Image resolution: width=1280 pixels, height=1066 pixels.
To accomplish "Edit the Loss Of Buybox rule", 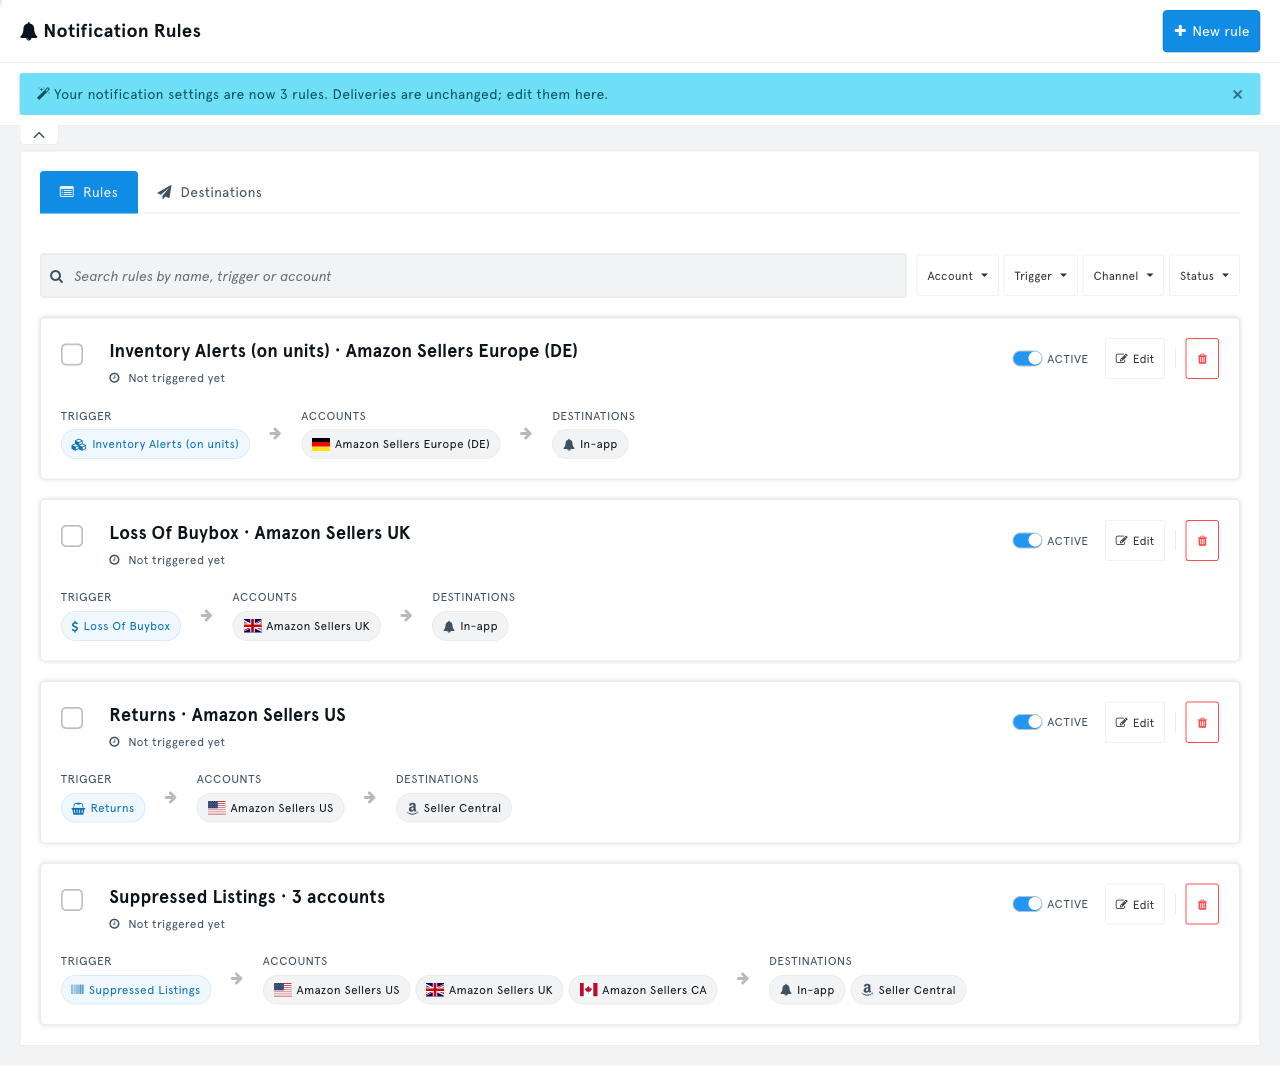I will [x=1135, y=541].
